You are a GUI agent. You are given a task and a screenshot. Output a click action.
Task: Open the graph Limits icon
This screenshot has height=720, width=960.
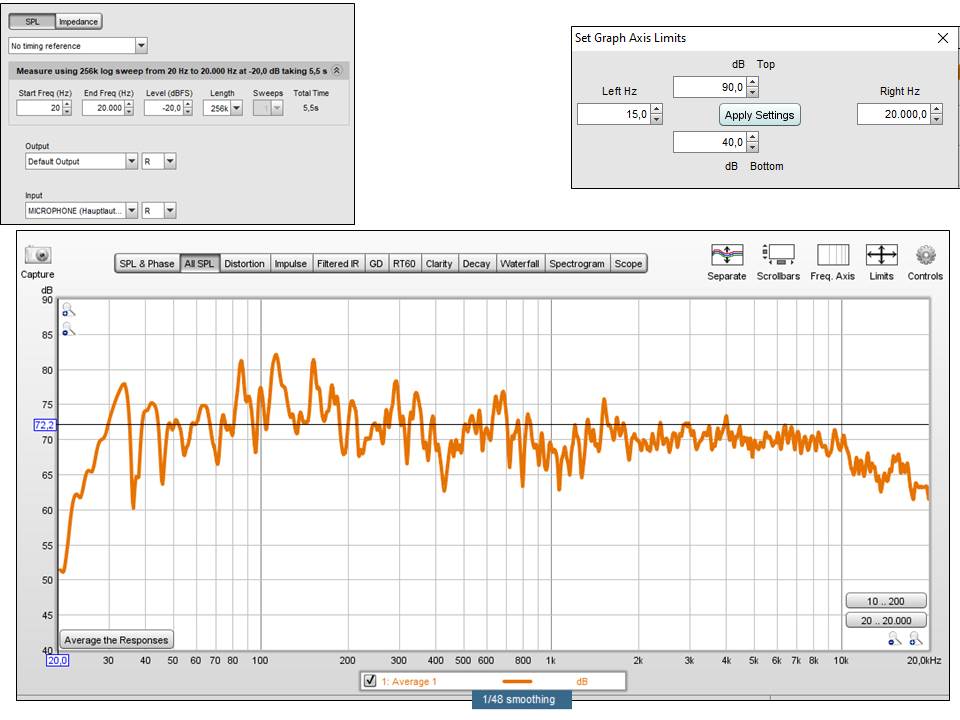[881, 255]
